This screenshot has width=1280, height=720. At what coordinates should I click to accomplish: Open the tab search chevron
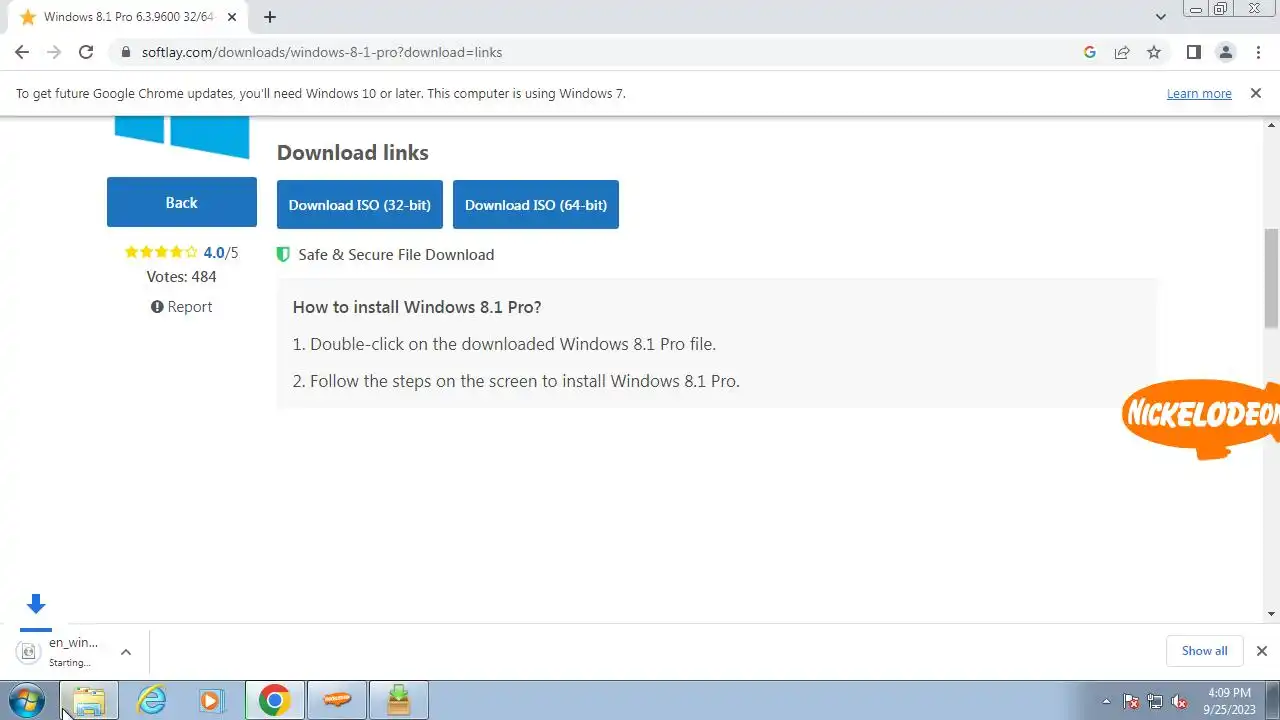(x=1161, y=17)
